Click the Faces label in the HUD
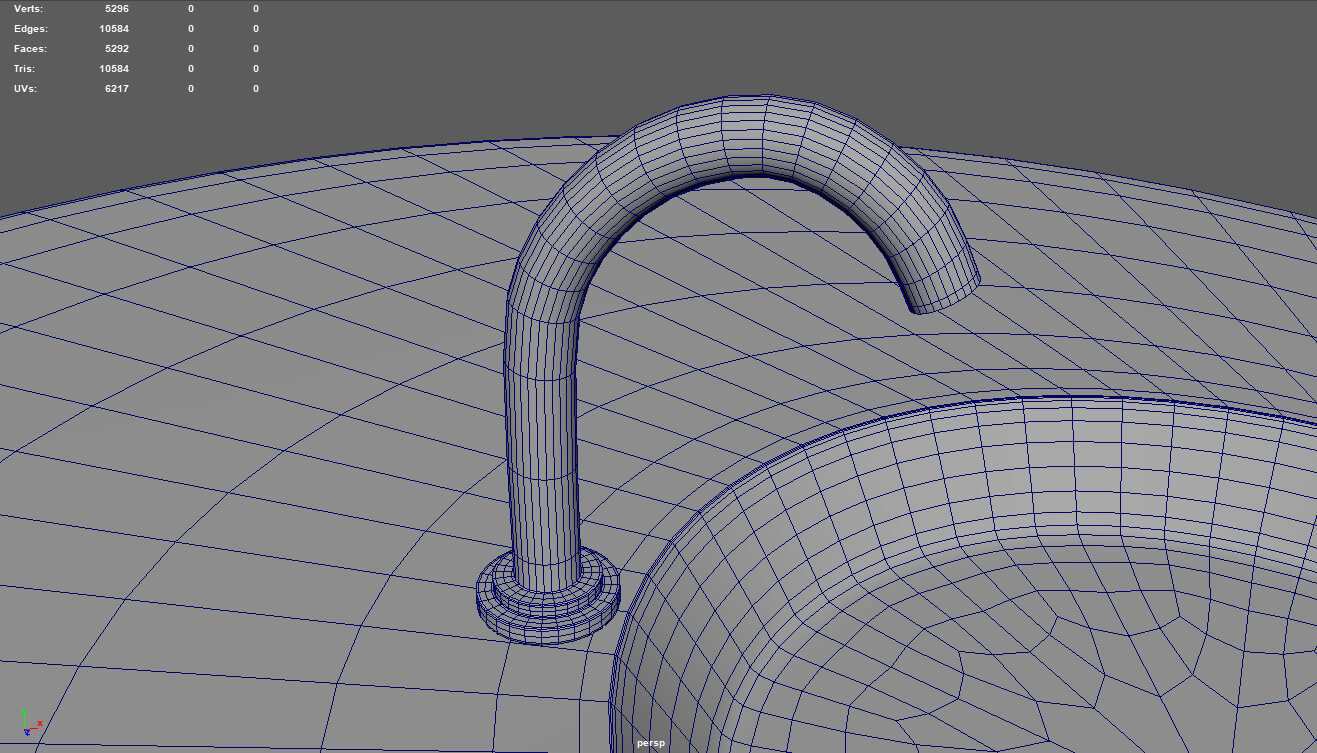The image size is (1317, 753). [x=30, y=49]
